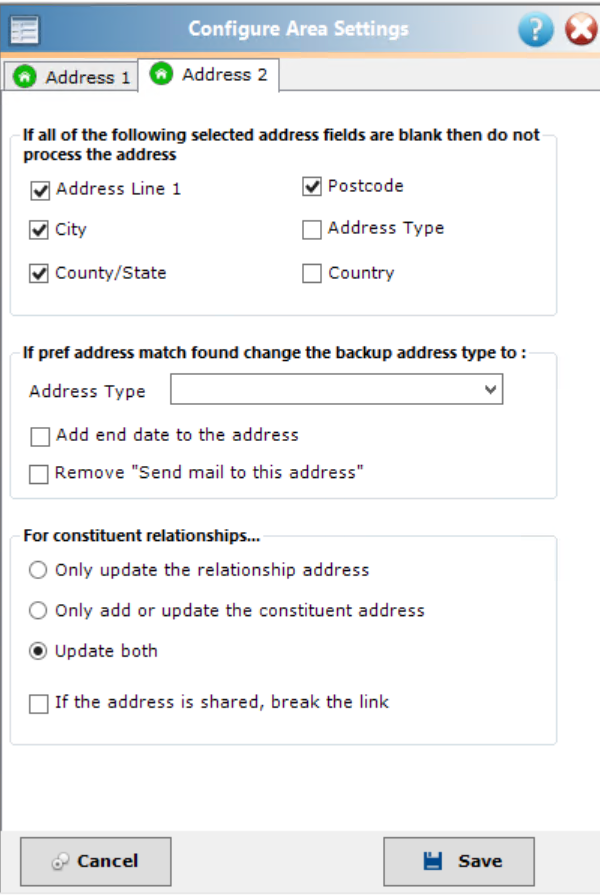Image resolution: width=600 pixels, height=895 pixels.
Task: Tick the Country checkbox
Action: (x=312, y=273)
